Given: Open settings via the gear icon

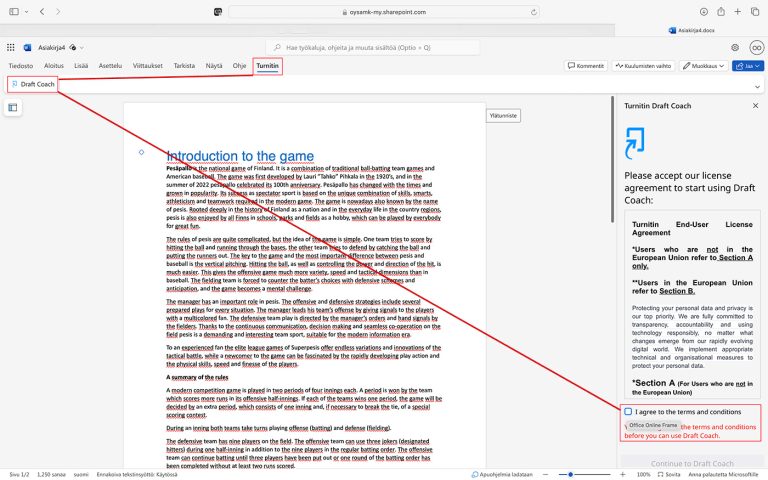Looking at the screenshot, I should [x=735, y=47].
